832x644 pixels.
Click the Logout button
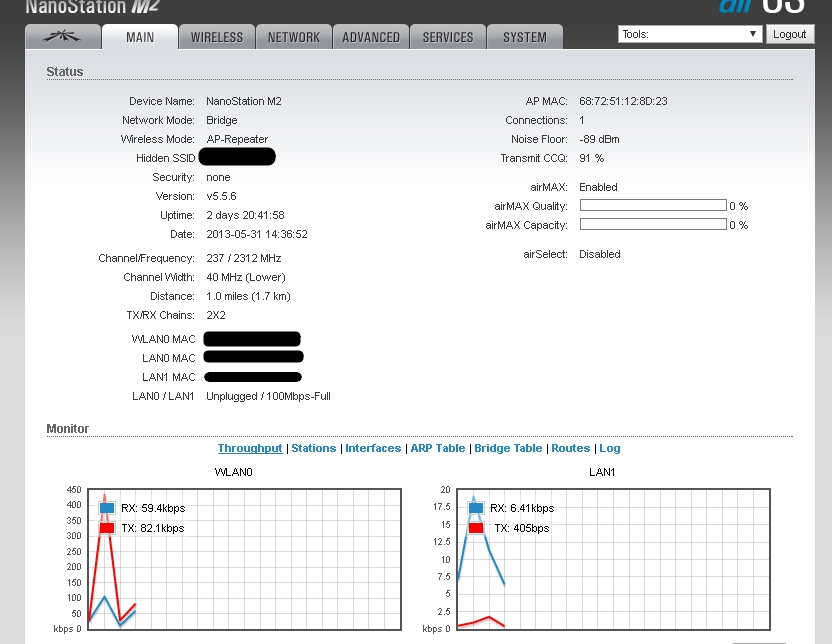pyautogui.click(x=790, y=34)
